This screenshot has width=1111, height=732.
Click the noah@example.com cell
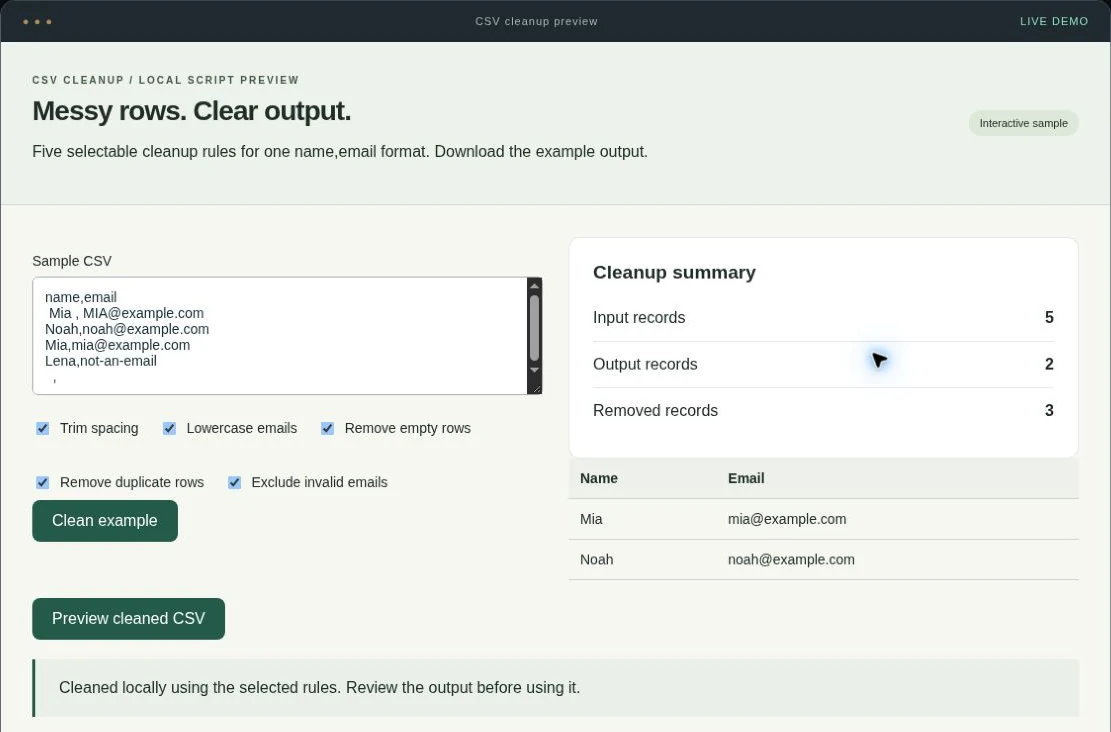coord(791,560)
